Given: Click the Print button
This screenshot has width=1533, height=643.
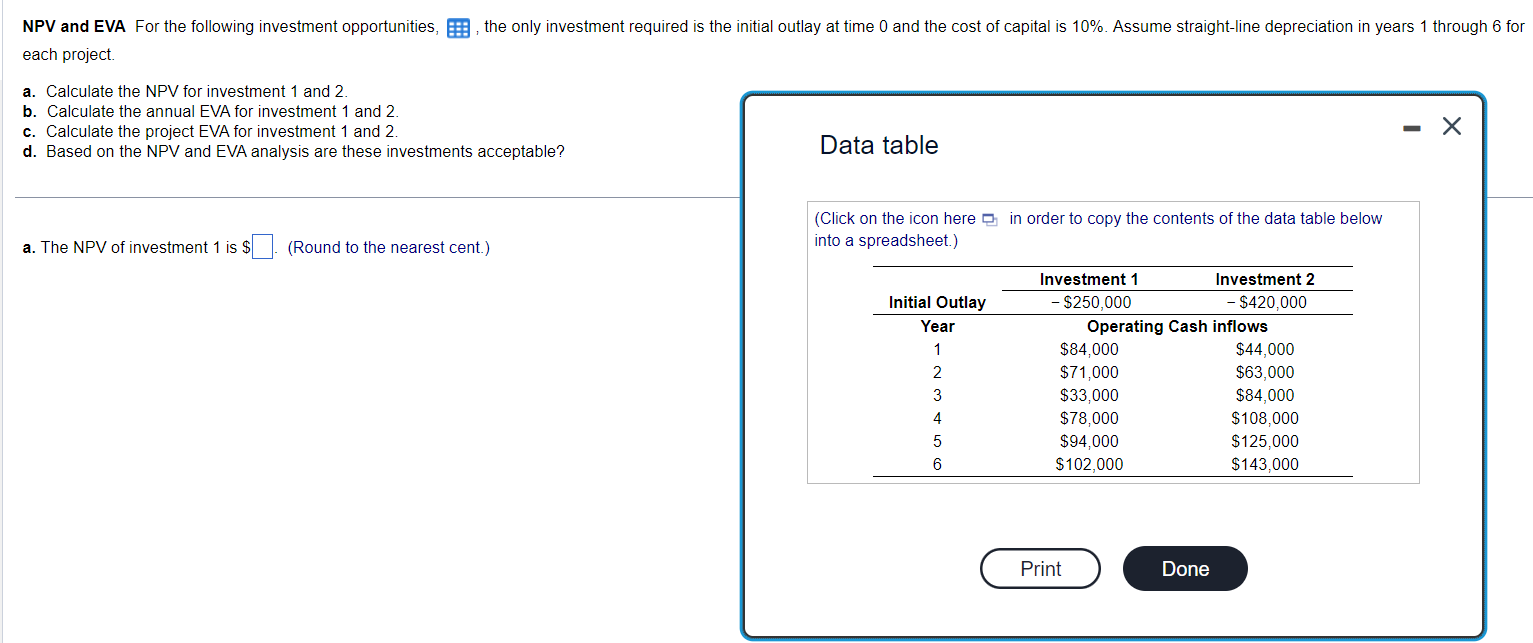Looking at the screenshot, I should (x=1039, y=568).
